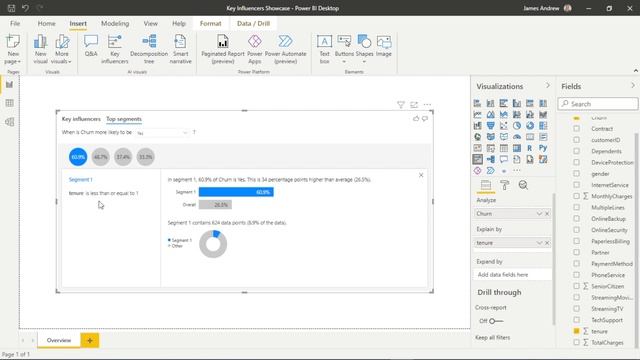Check the Contract field
Image resolution: width=640 pixels, height=360 pixels.
(576, 129)
